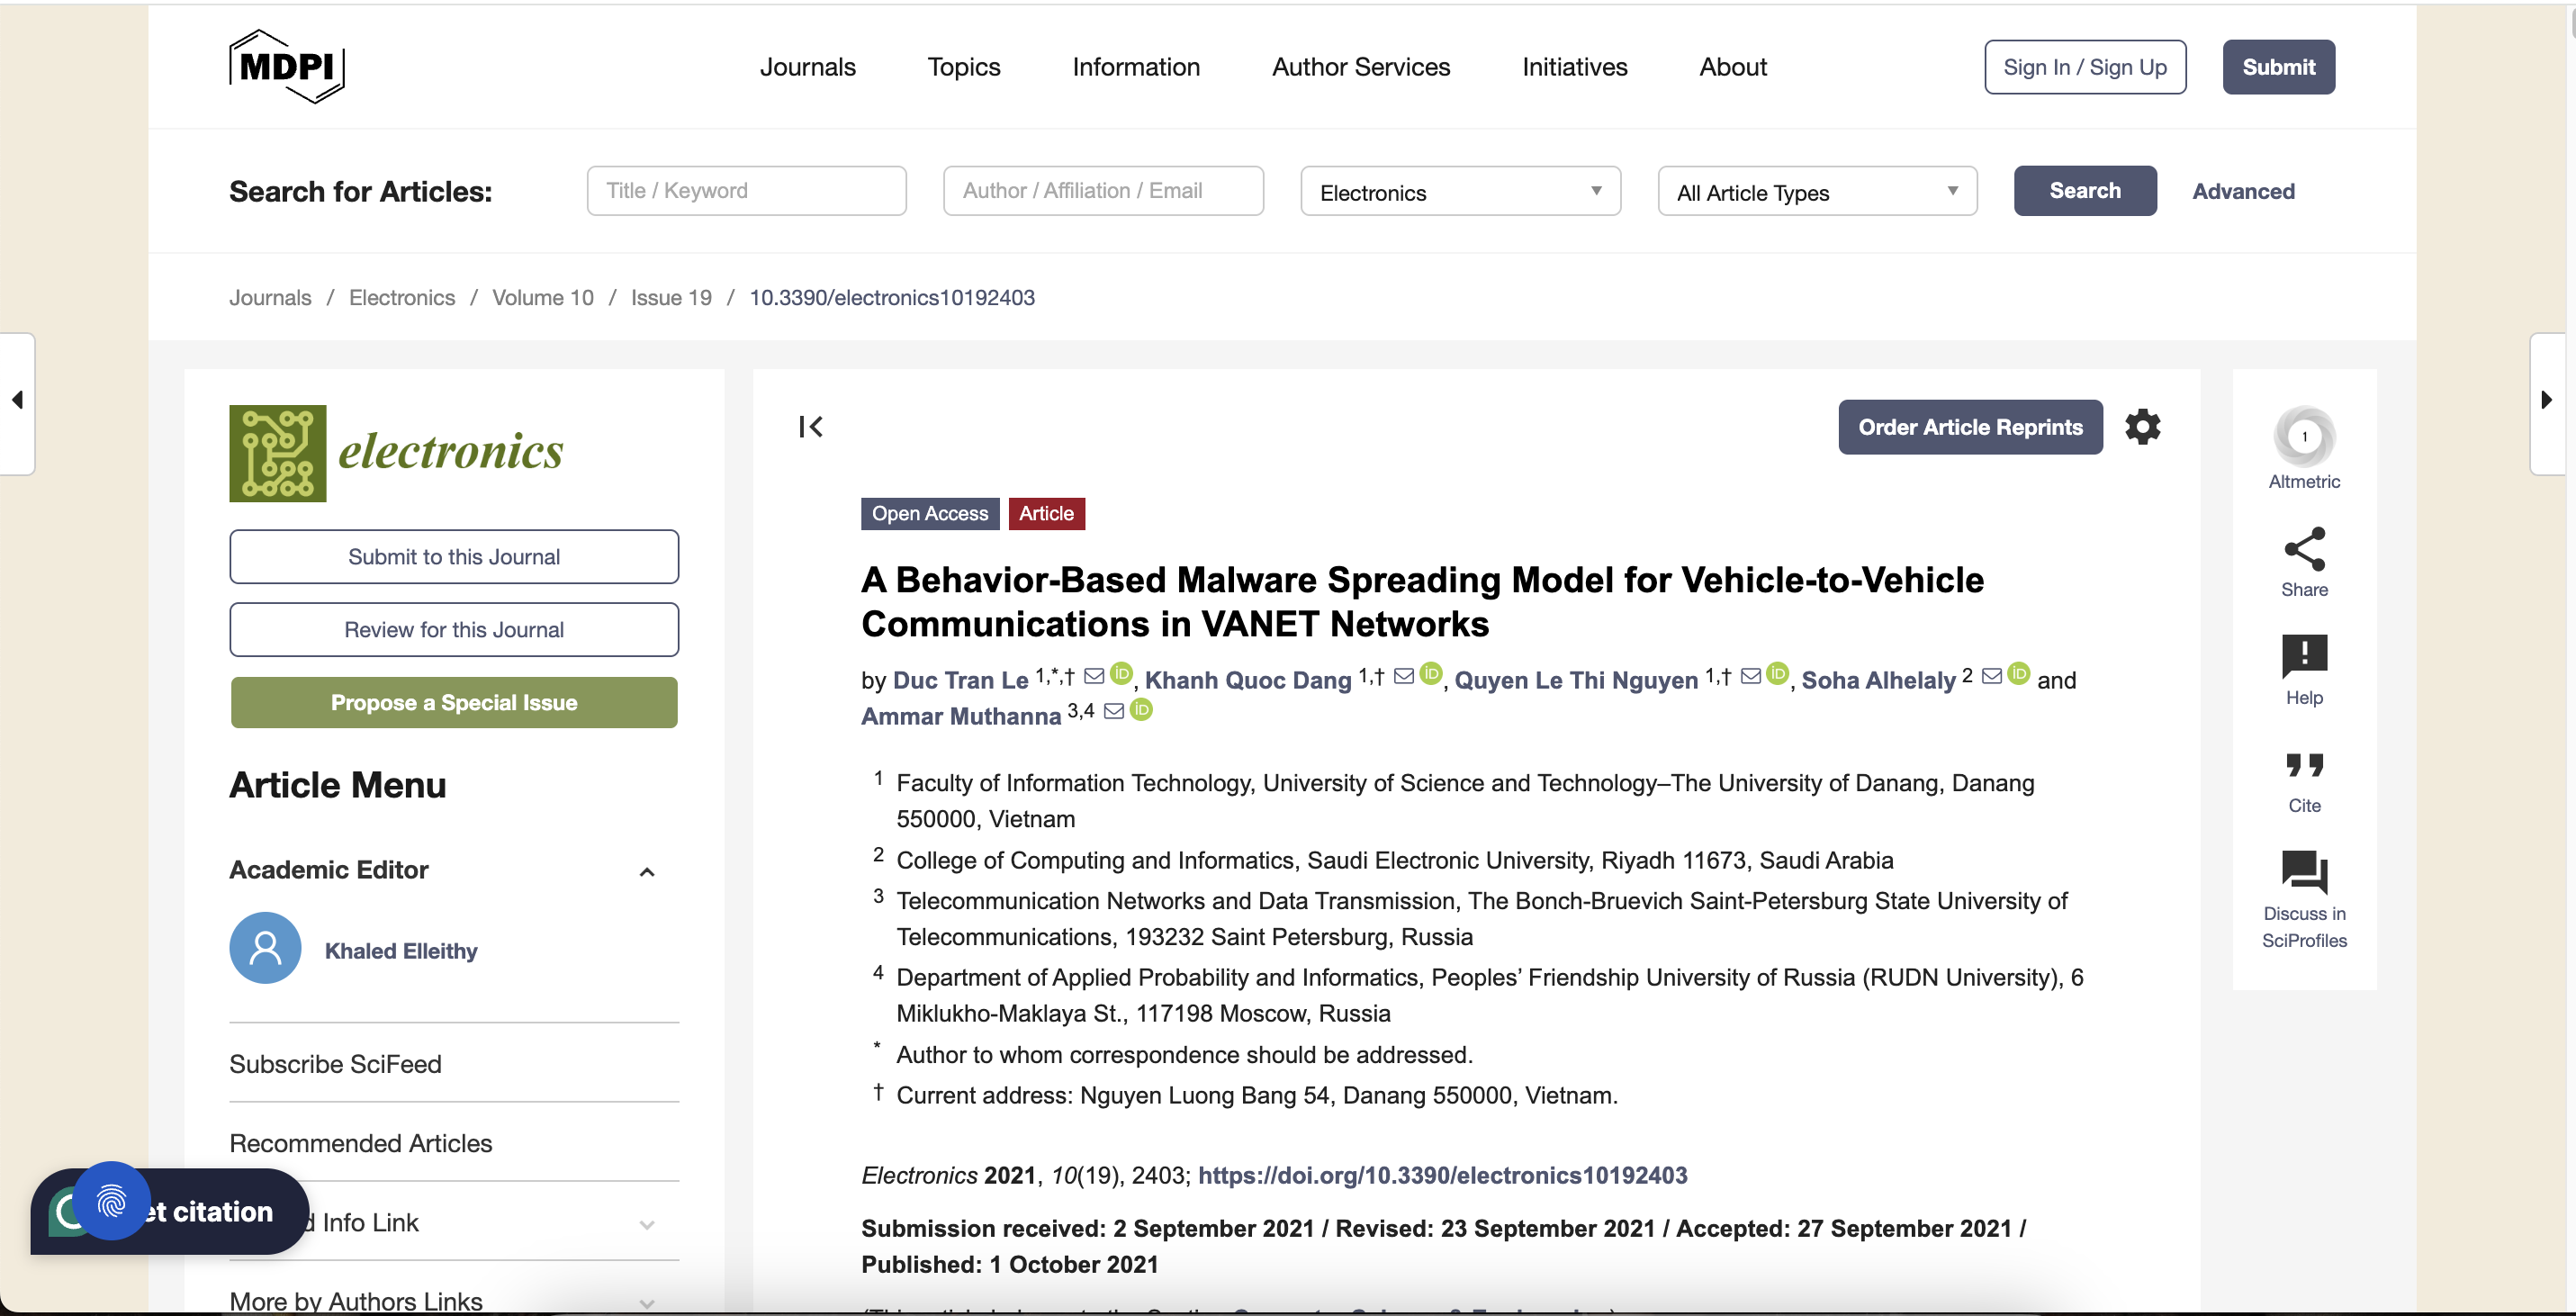Click the Title / Keyword search field
This screenshot has width=2576, height=1316.
(746, 190)
